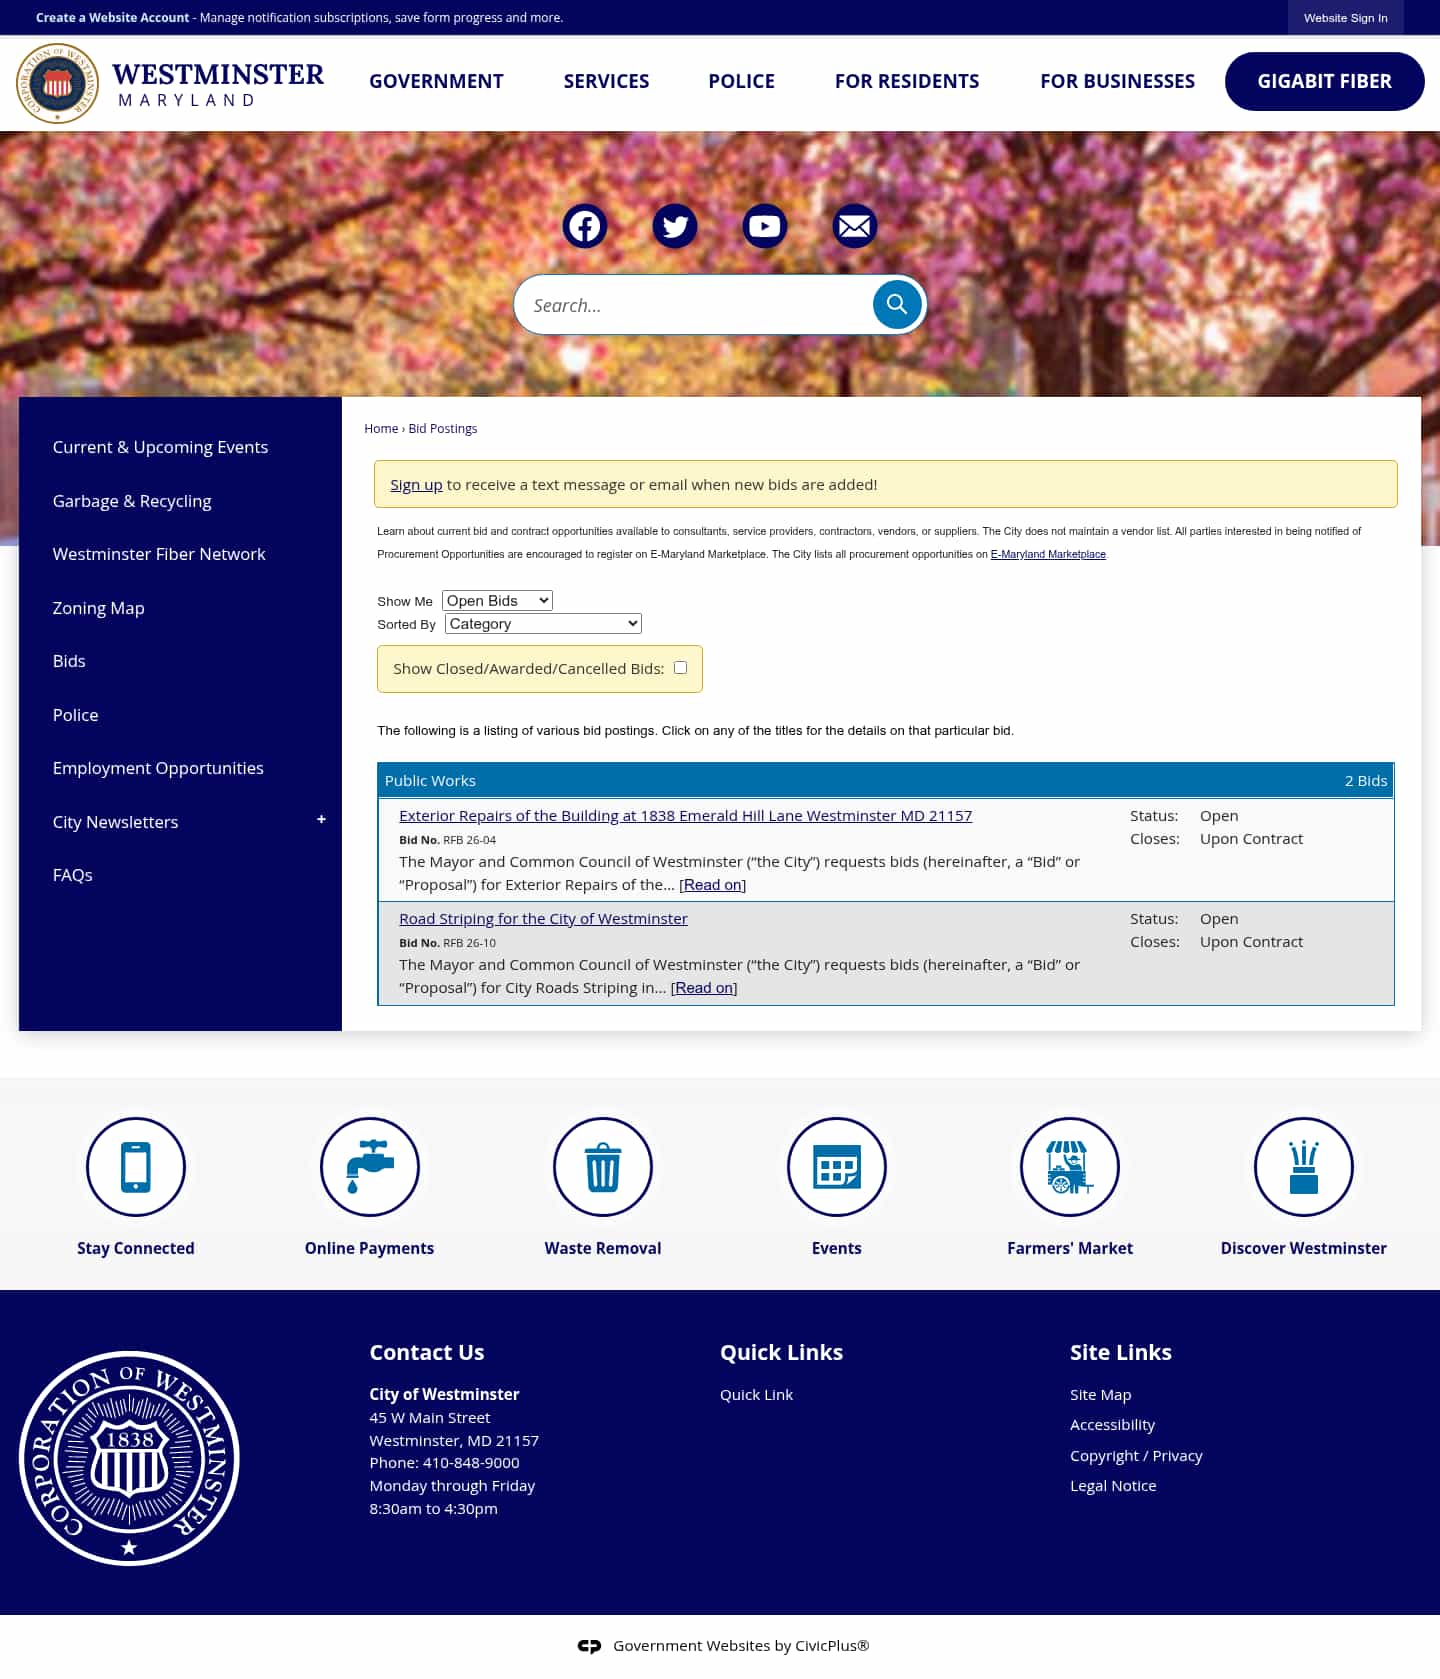
Task: Open City Newsletters sidebar link
Action: point(115,822)
